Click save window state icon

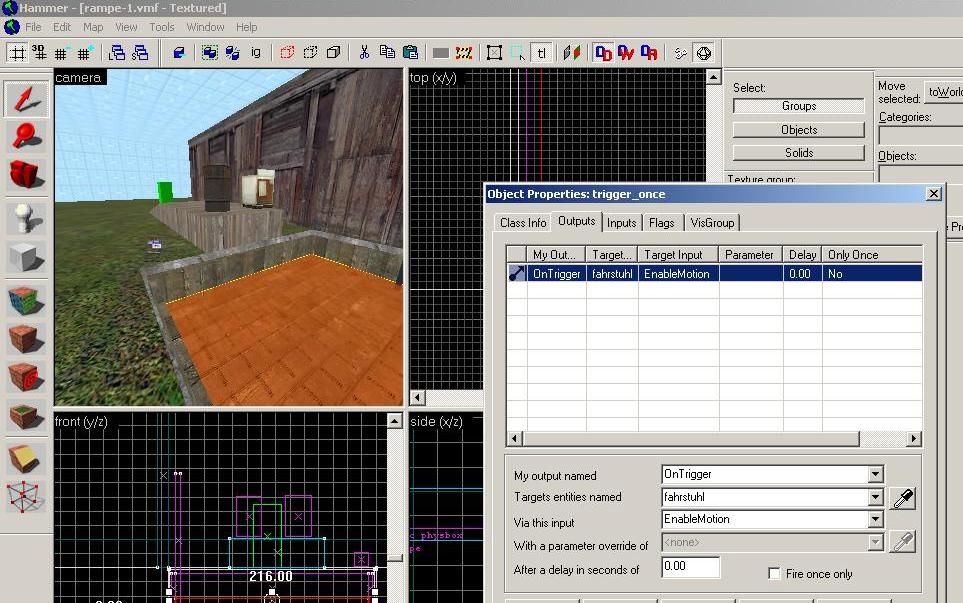click(x=140, y=53)
